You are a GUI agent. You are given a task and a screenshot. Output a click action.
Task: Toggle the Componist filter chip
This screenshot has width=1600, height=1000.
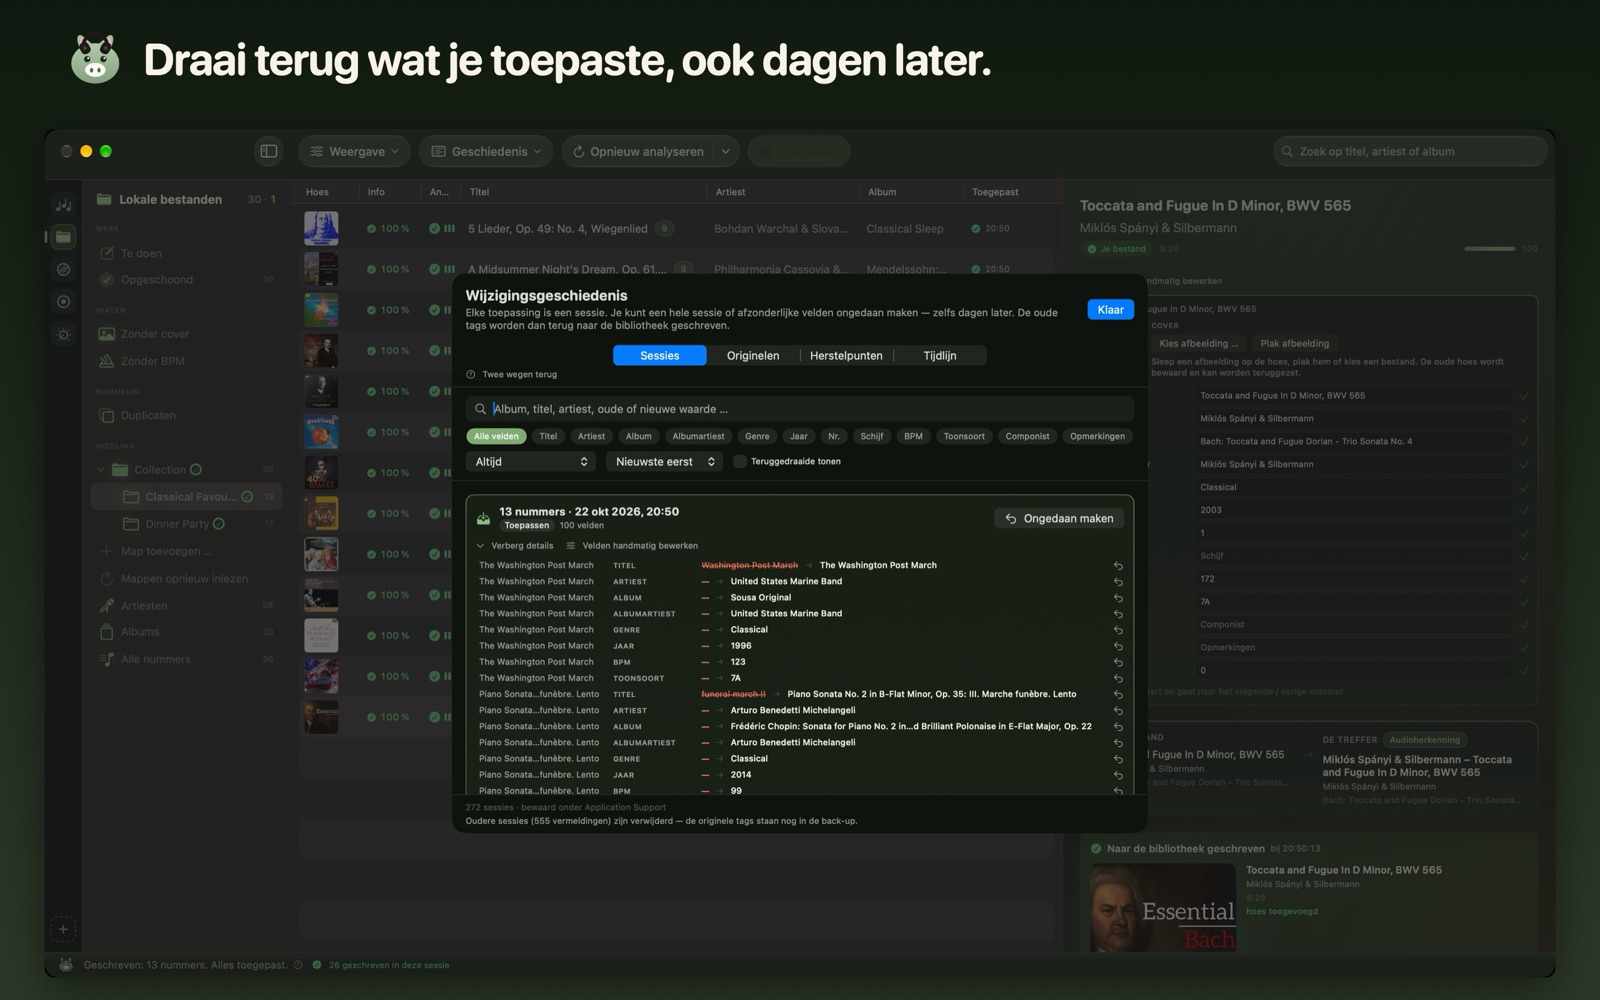(1027, 436)
